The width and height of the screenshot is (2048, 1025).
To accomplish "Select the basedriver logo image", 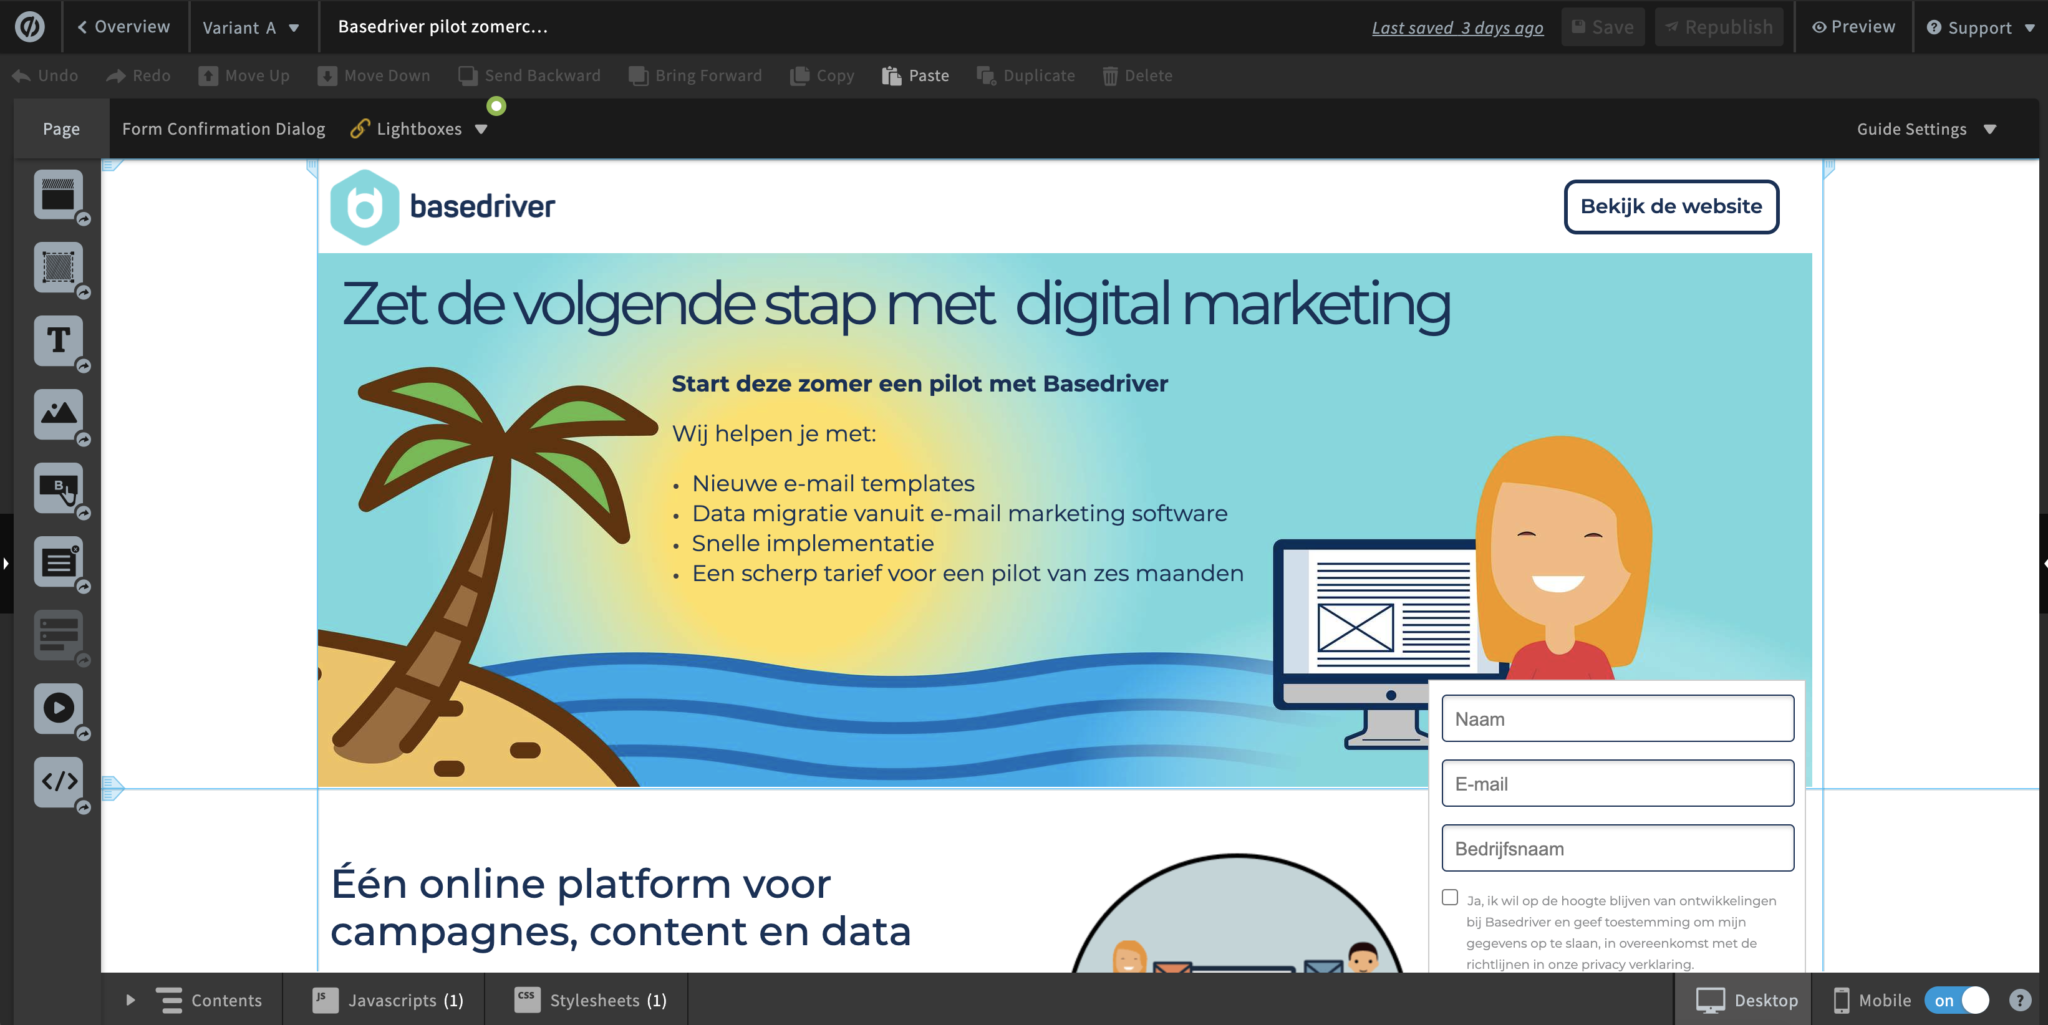I will coord(443,207).
